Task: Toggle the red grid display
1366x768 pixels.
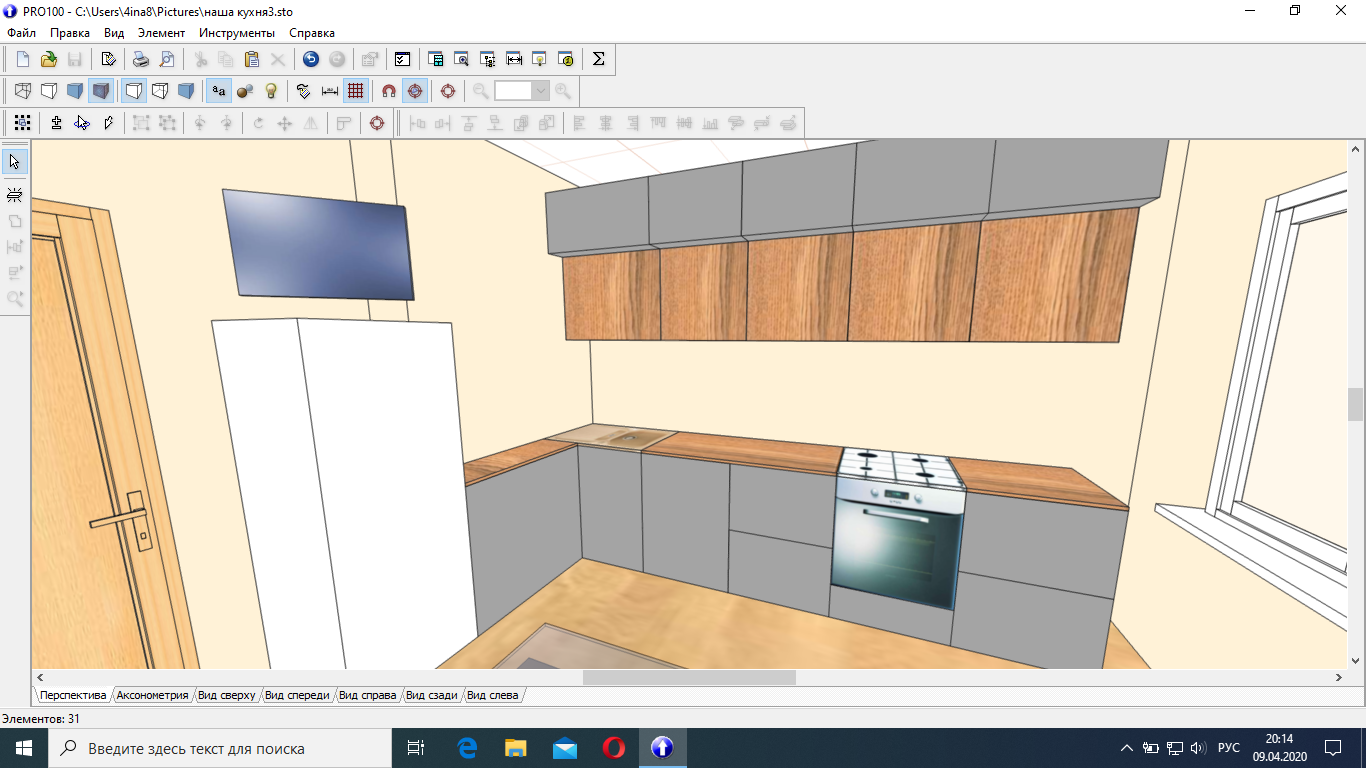Action: pyautogui.click(x=356, y=91)
